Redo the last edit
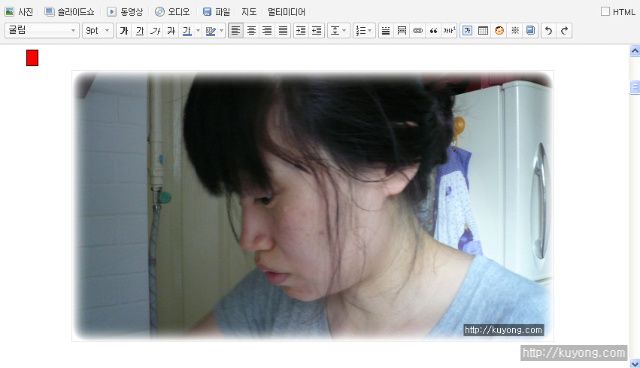 coord(564,31)
